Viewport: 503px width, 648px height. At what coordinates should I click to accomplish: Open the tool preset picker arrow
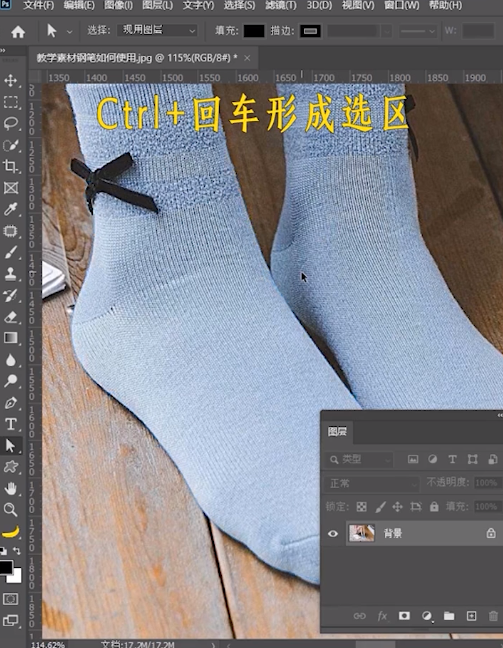click(x=69, y=32)
